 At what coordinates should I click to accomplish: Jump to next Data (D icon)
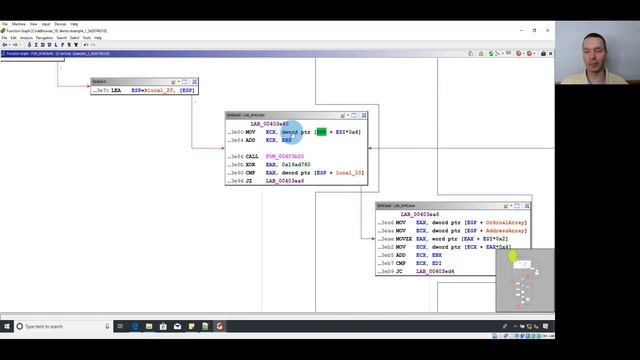pyautogui.click(x=42, y=45)
